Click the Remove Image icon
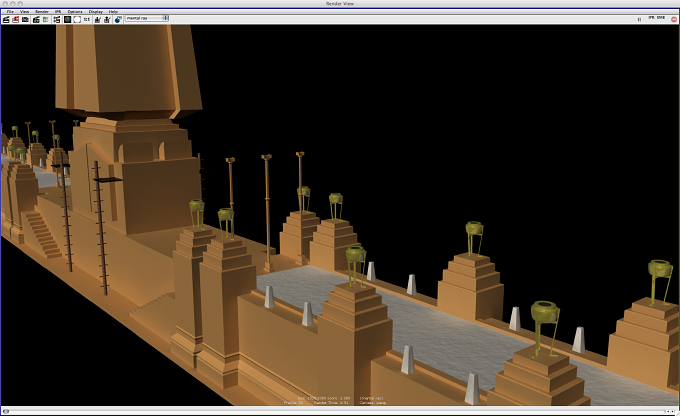 107,20
